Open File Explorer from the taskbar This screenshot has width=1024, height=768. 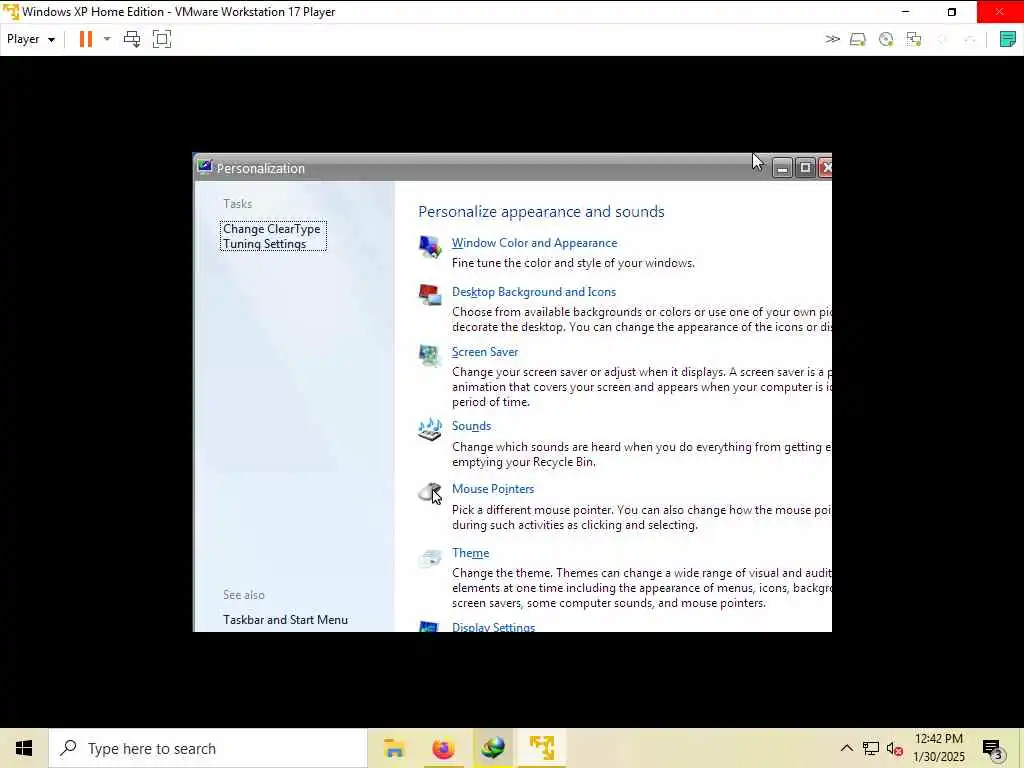[394, 748]
